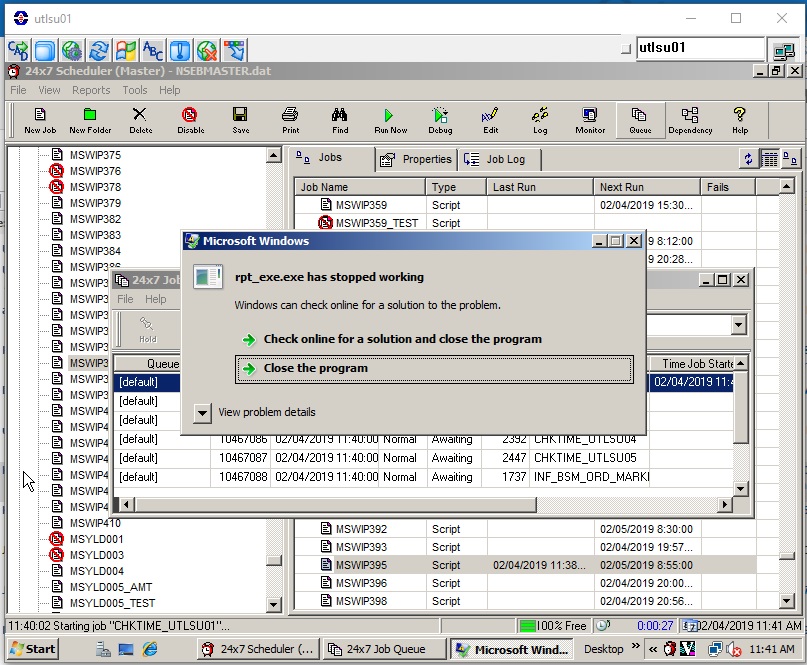This screenshot has width=807, height=665.
Task: Open the Help menu in the Job Queue window
Action: (x=155, y=299)
